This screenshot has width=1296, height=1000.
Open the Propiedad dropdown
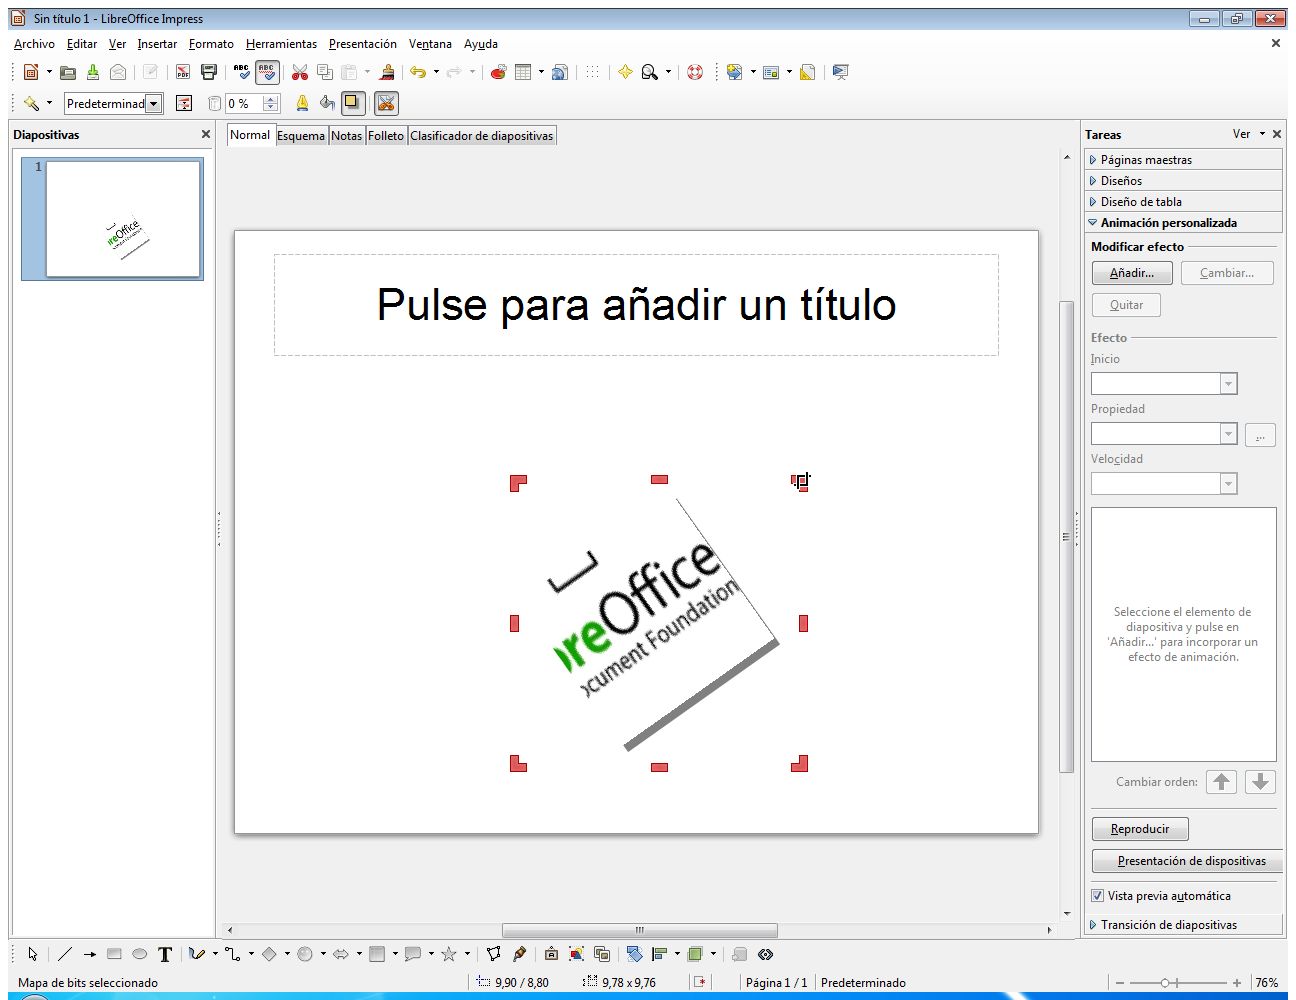pos(1229,434)
